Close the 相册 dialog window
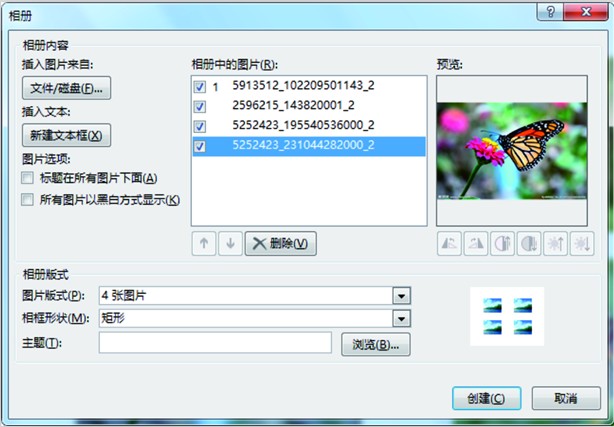Image resolution: width=614 pixels, height=427 pixels. click(585, 13)
